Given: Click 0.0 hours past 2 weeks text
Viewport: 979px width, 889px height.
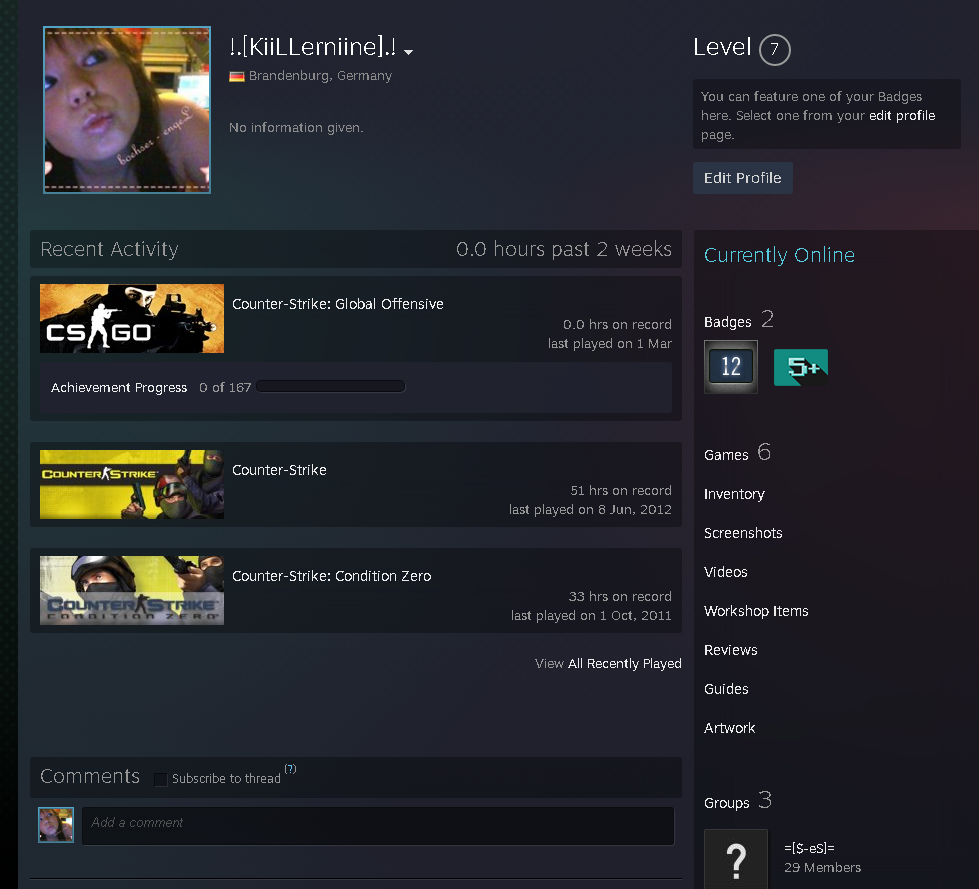Looking at the screenshot, I should tap(564, 249).
